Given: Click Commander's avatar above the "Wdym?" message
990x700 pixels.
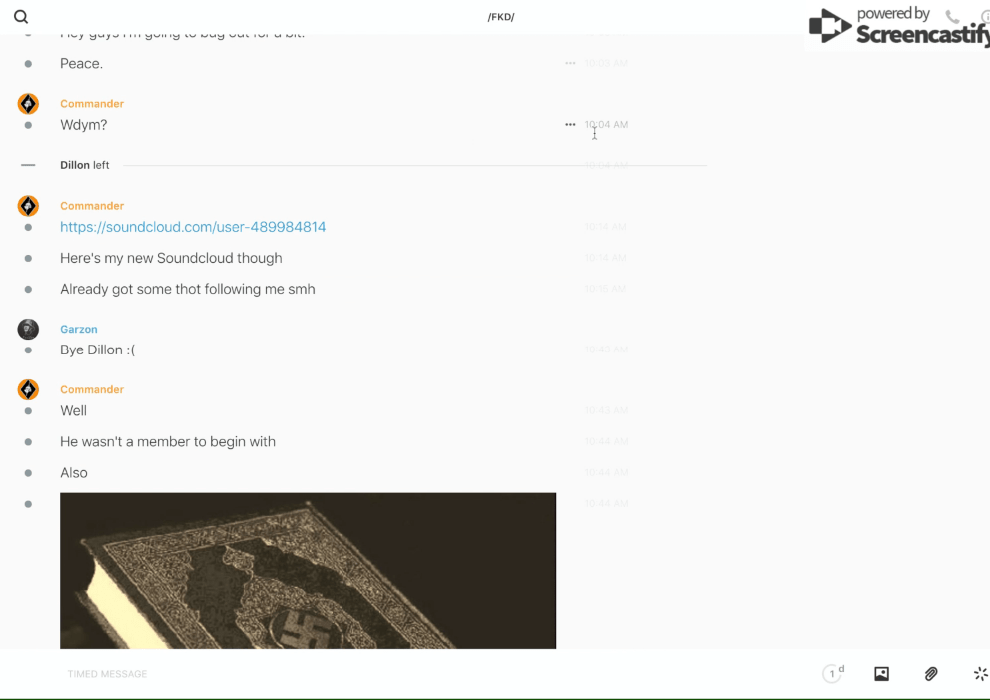Looking at the screenshot, I should 28,104.
